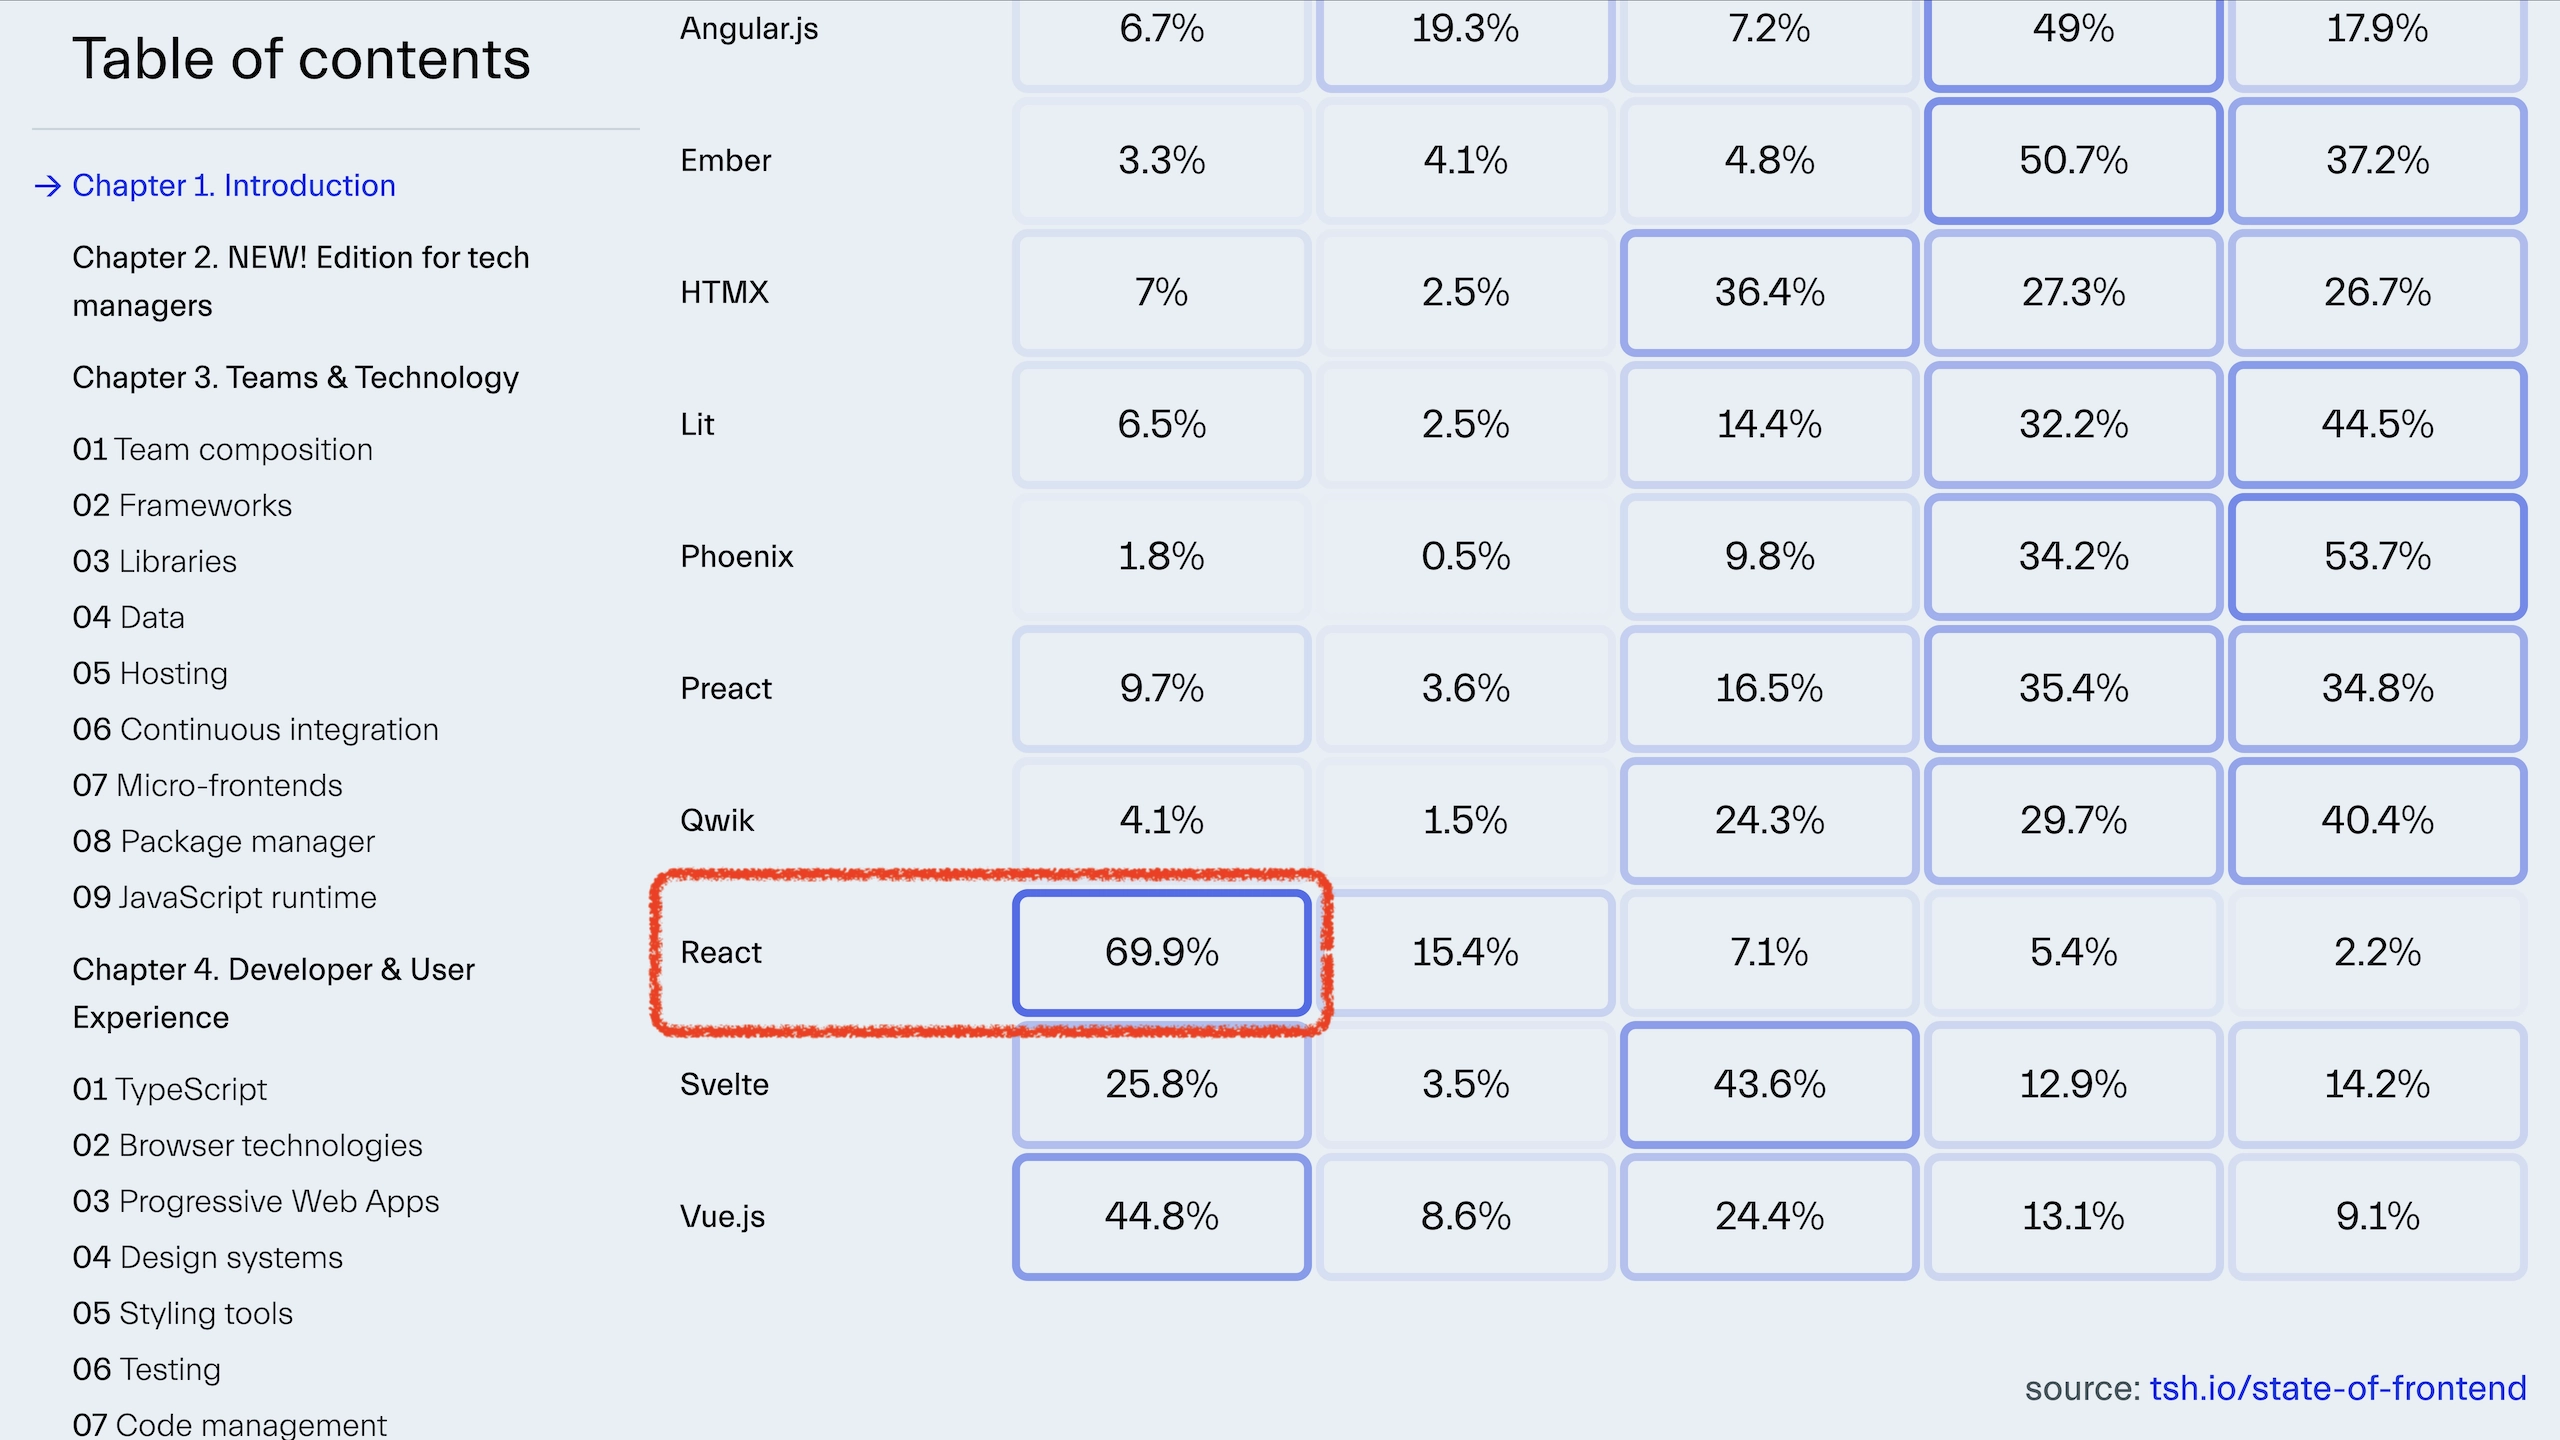Open the 01 TypeScript section
Viewport: 2560px width, 1440px height.
click(169, 1088)
